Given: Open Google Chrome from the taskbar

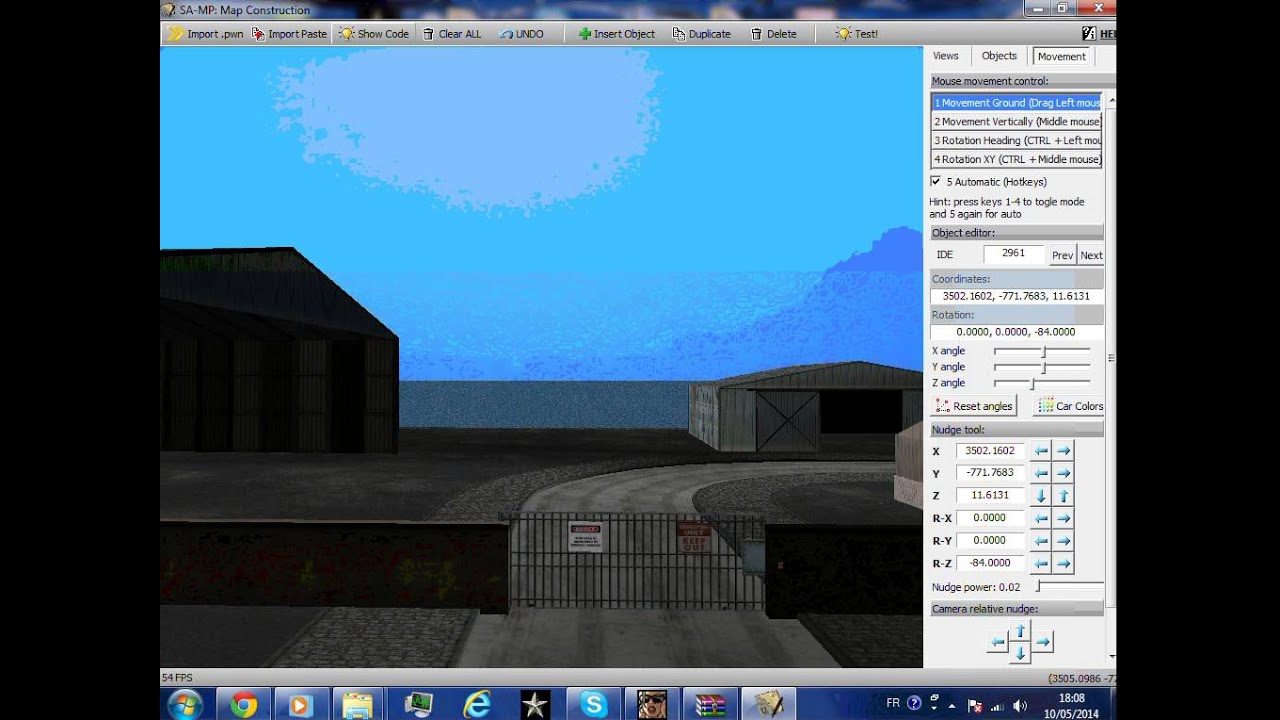Looking at the screenshot, I should 243,704.
